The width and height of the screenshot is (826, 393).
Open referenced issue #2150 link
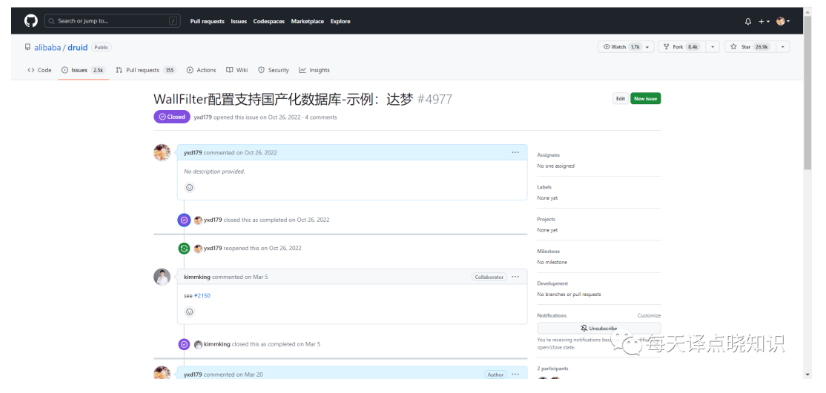(202, 296)
